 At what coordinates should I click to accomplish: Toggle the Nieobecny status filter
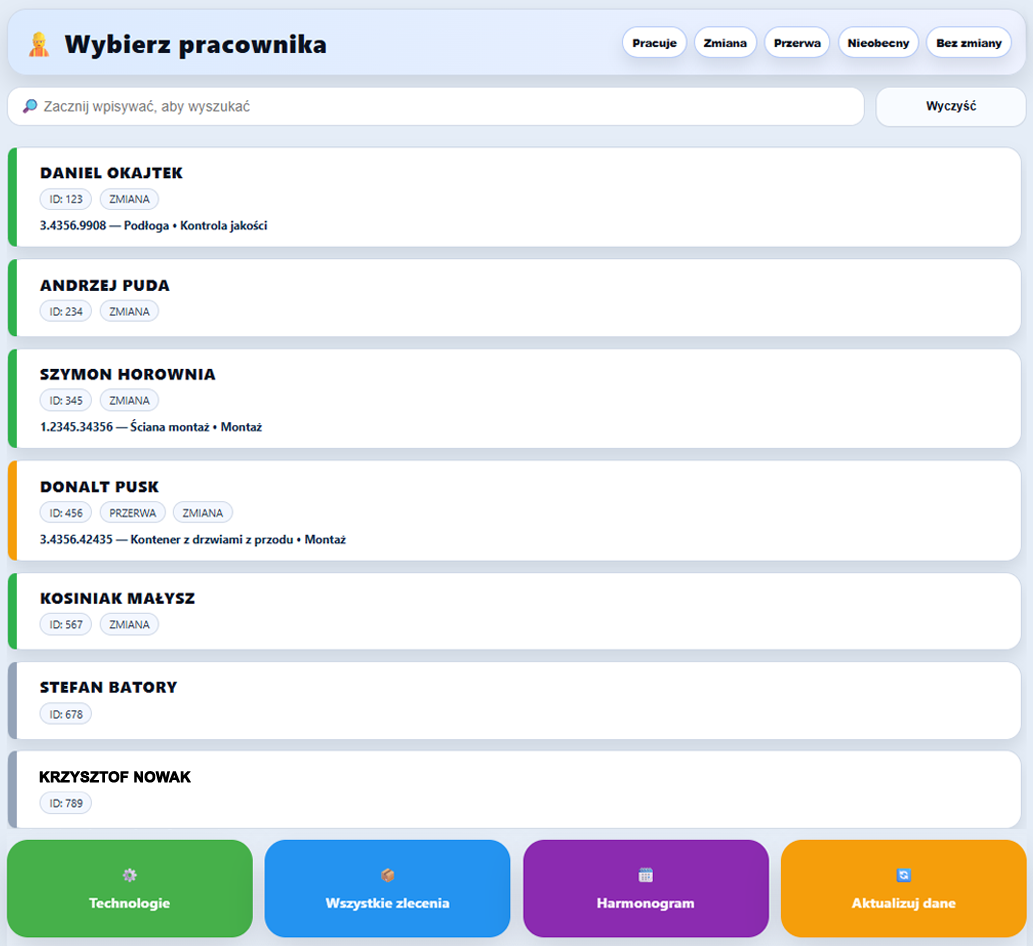coord(878,42)
